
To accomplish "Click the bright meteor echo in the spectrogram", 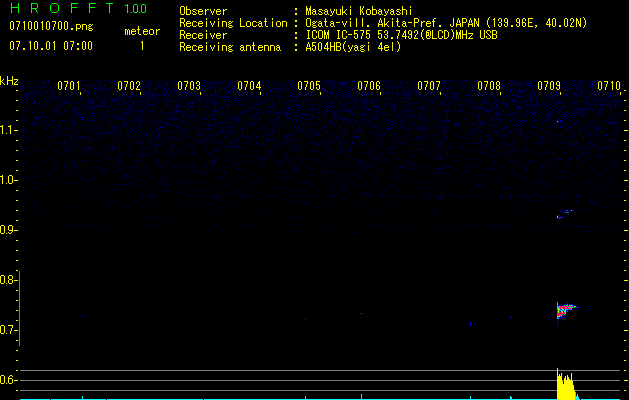I will [566, 308].
